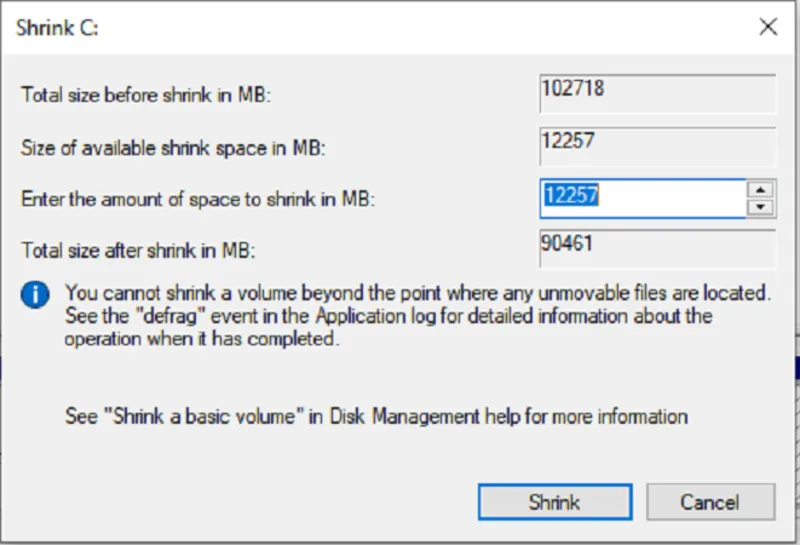
Task: Click the shrink amount input field
Action: tap(642, 198)
